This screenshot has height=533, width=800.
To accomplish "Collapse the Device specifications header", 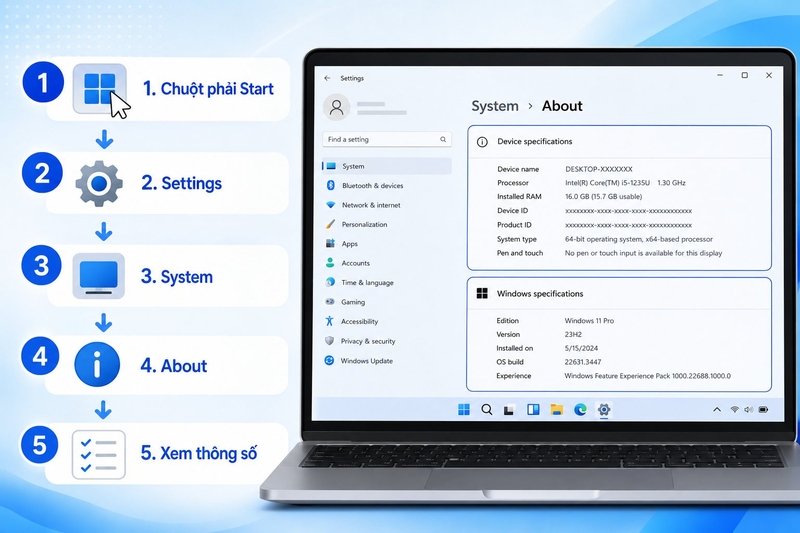I will coord(619,142).
